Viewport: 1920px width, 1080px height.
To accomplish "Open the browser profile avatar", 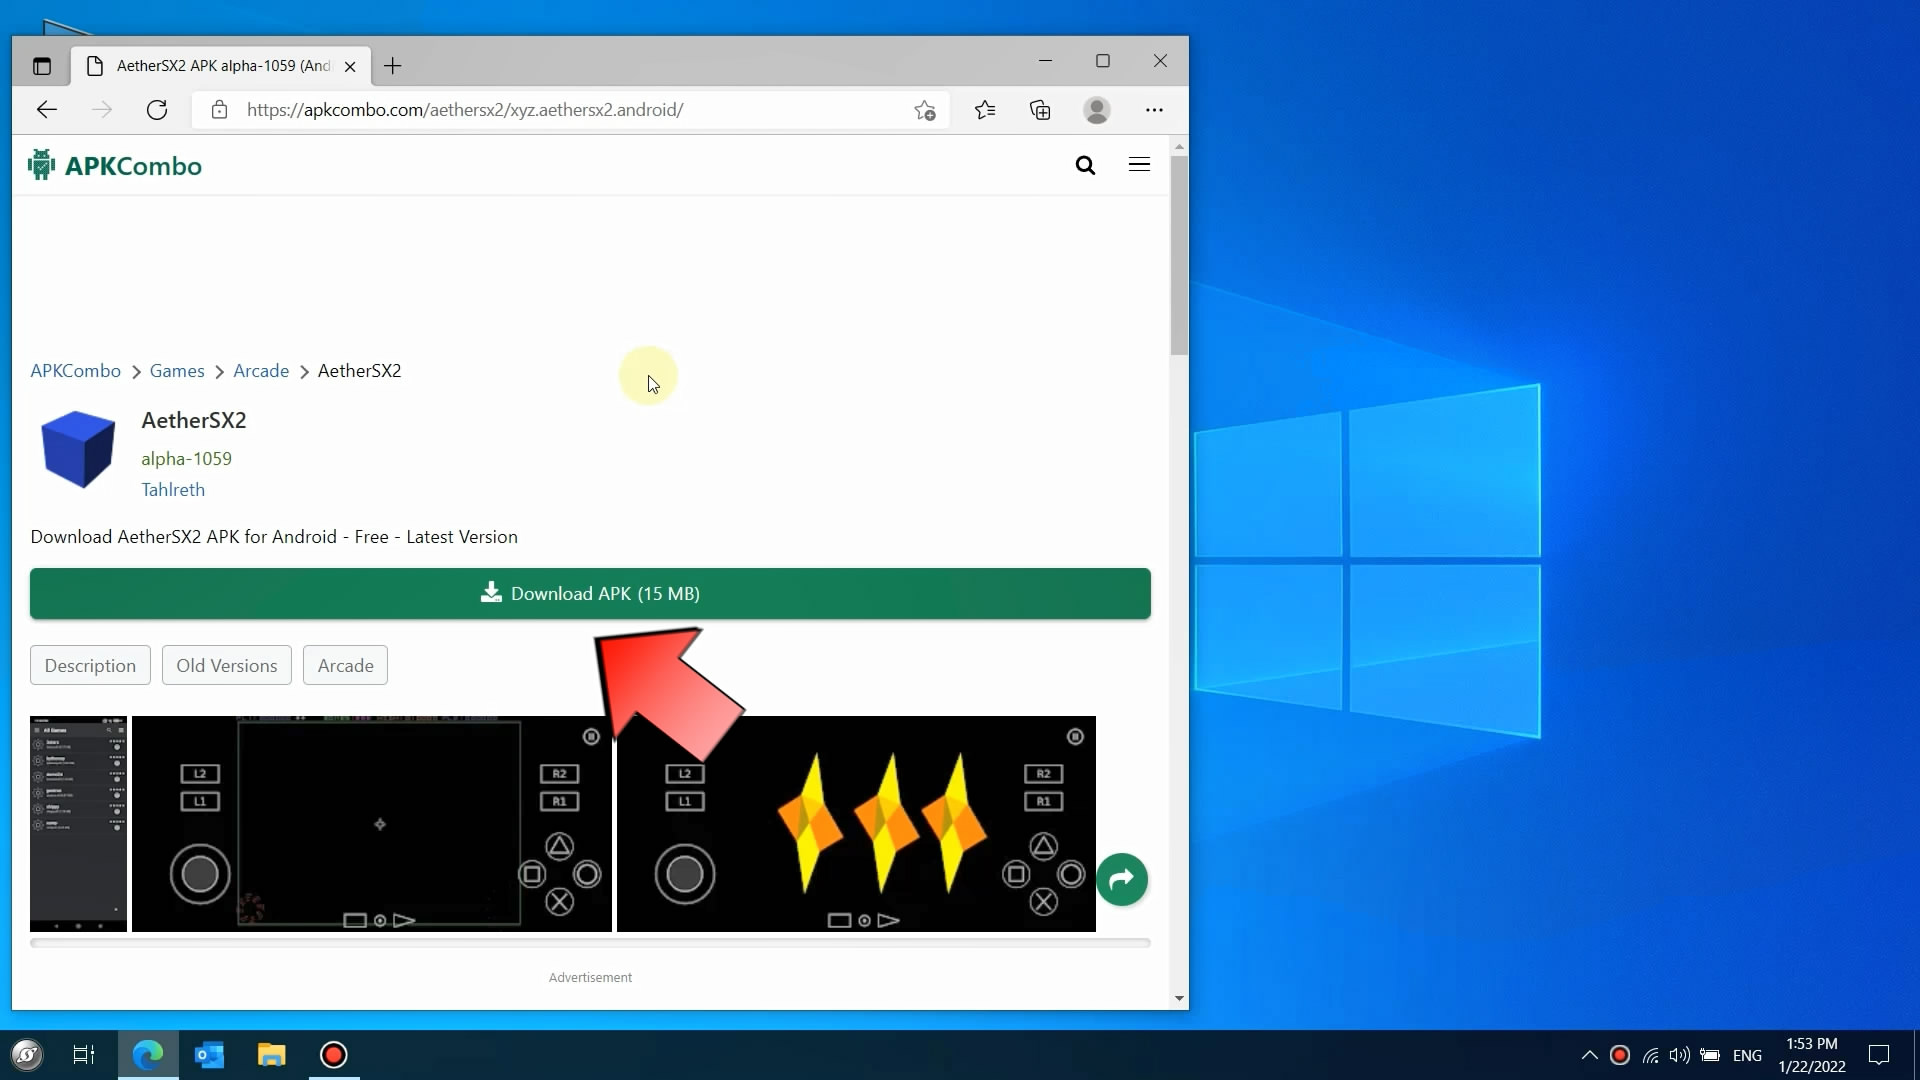I will point(1097,110).
